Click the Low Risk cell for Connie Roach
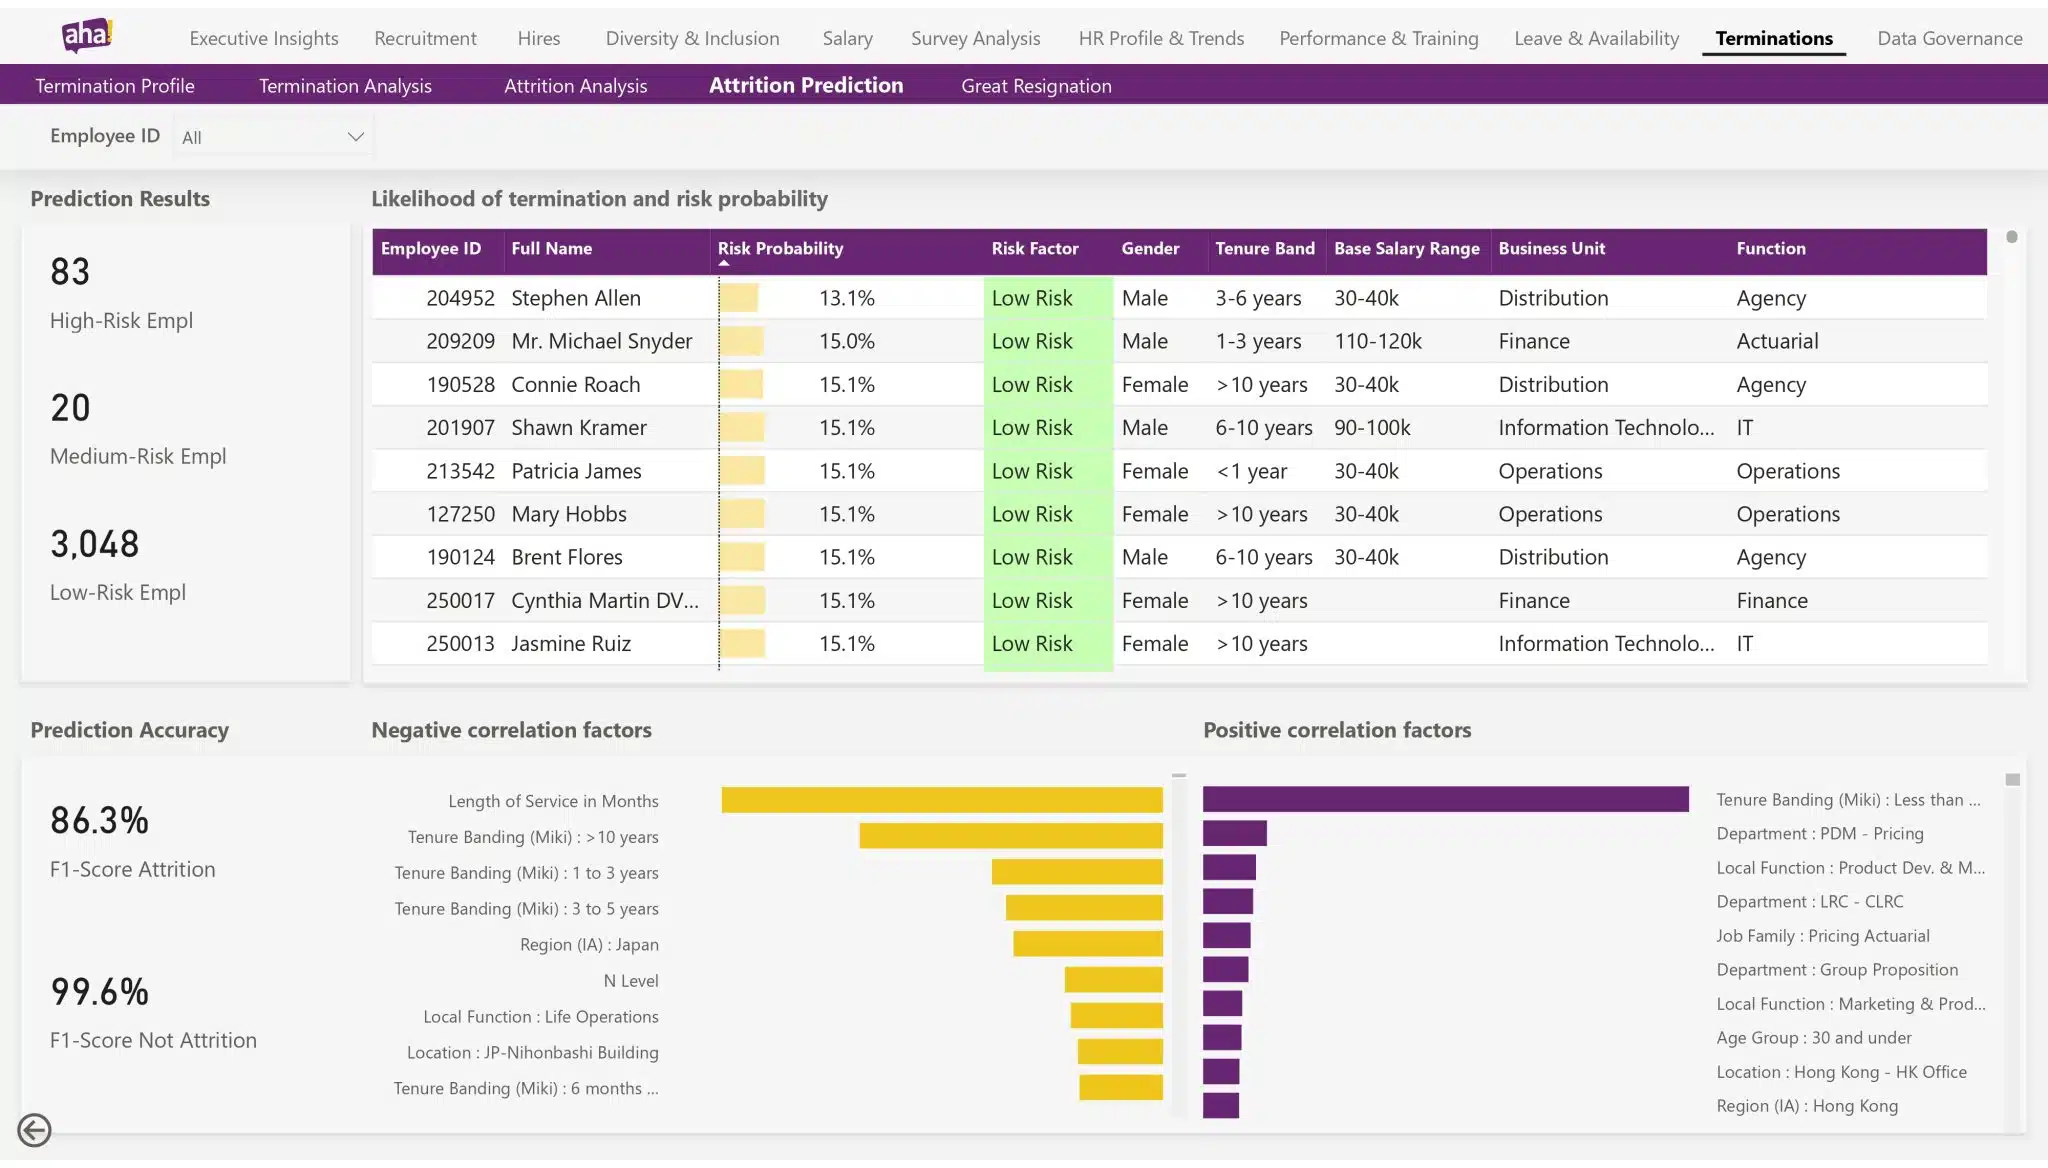The image size is (2048, 1168). click(x=1032, y=384)
